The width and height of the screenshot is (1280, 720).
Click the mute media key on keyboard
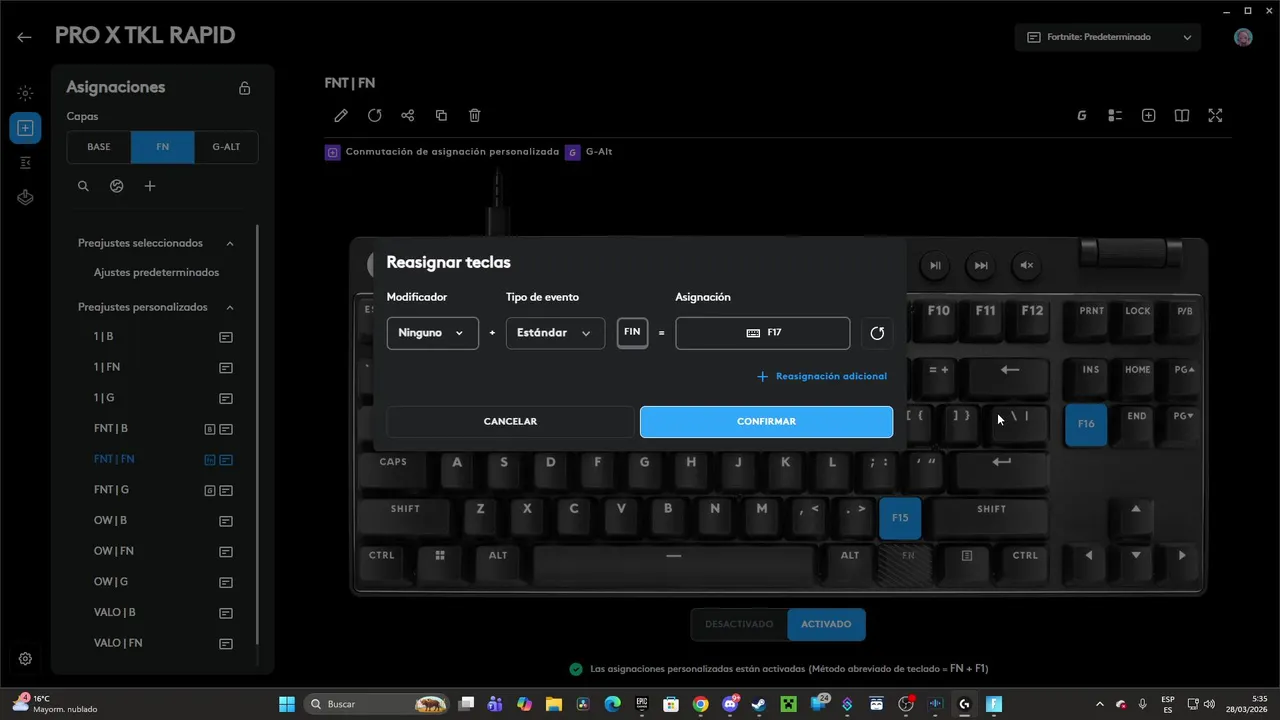(1026, 266)
